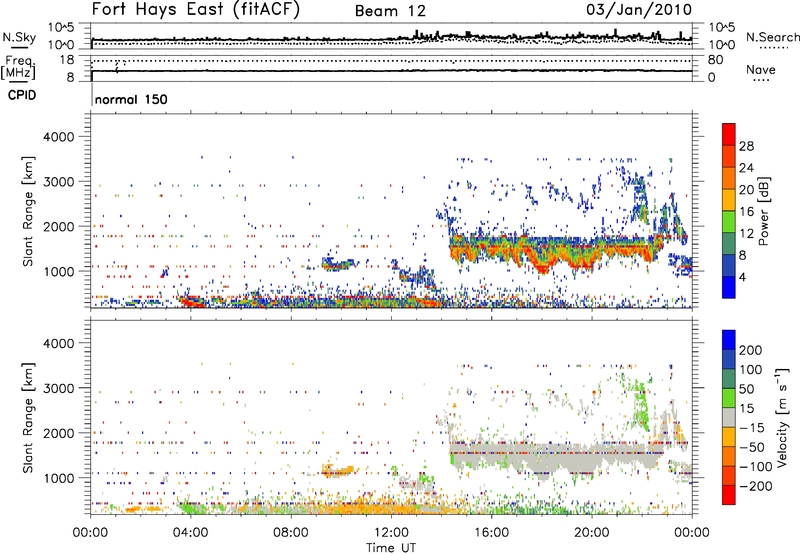Click "-200" on the velocity colorbar
Image resolution: width=800 pixels, height=554 pixels.
[756, 486]
